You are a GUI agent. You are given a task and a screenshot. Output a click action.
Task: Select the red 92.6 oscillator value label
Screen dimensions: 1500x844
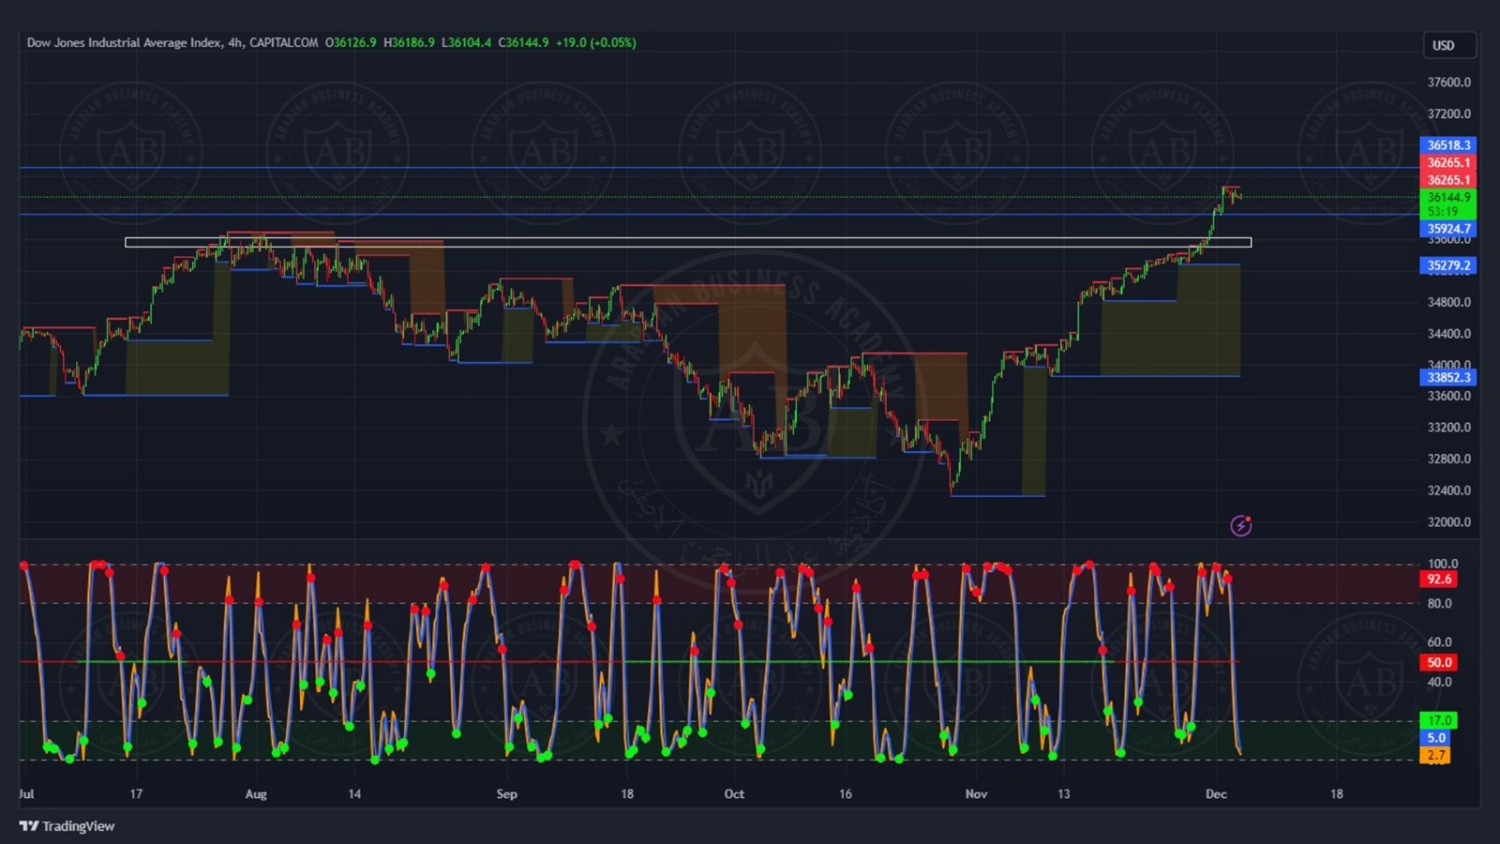point(1439,580)
